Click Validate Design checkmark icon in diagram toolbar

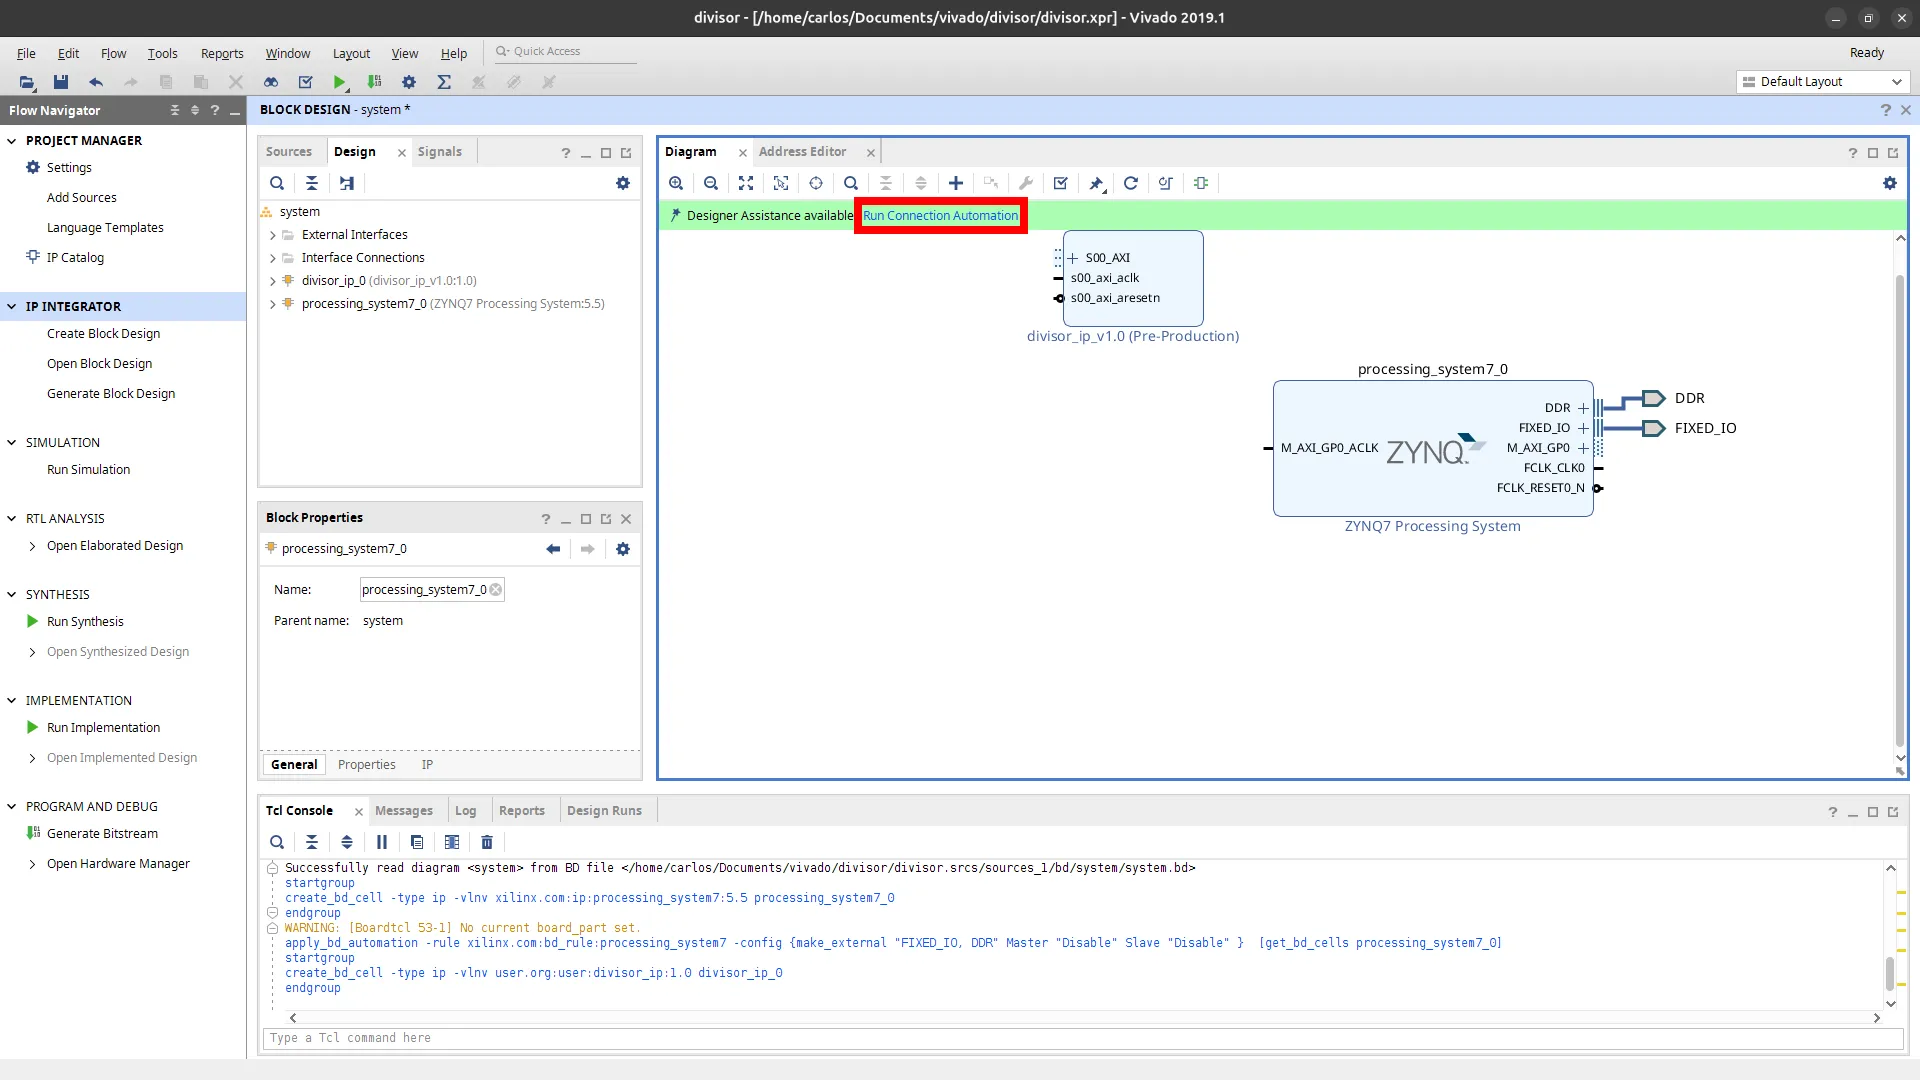click(1061, 183)
